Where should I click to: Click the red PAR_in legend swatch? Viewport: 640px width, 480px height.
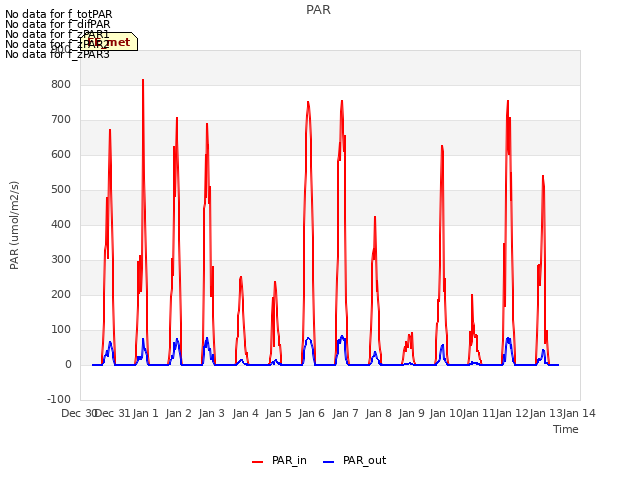point(258,462)
